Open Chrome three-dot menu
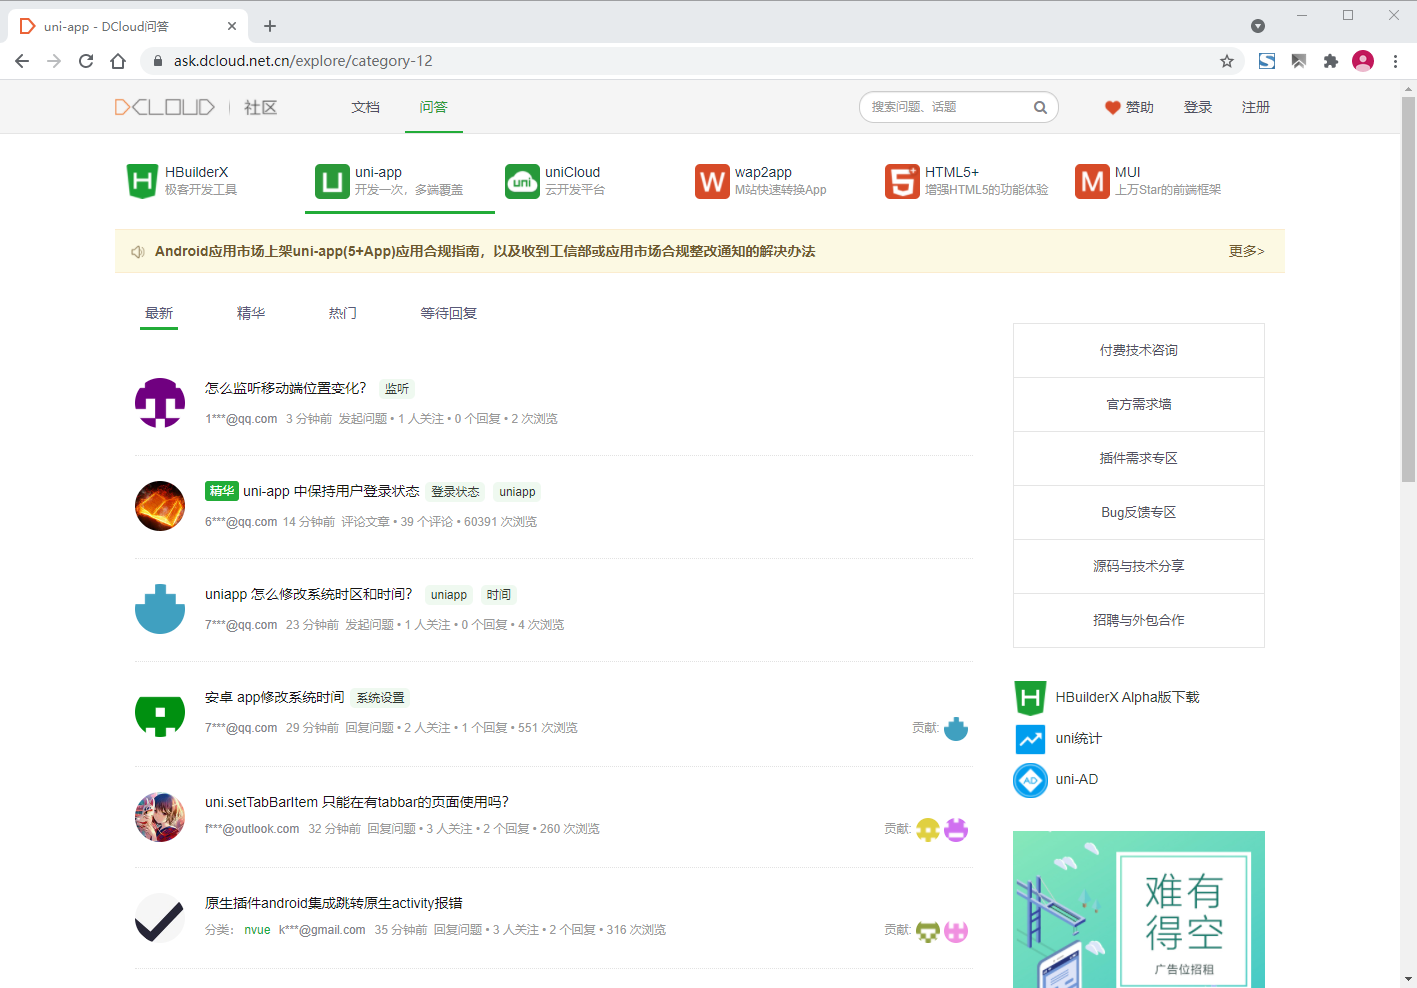The width and height of the screenshot is (1417, 988). [x=1395, y=61]
